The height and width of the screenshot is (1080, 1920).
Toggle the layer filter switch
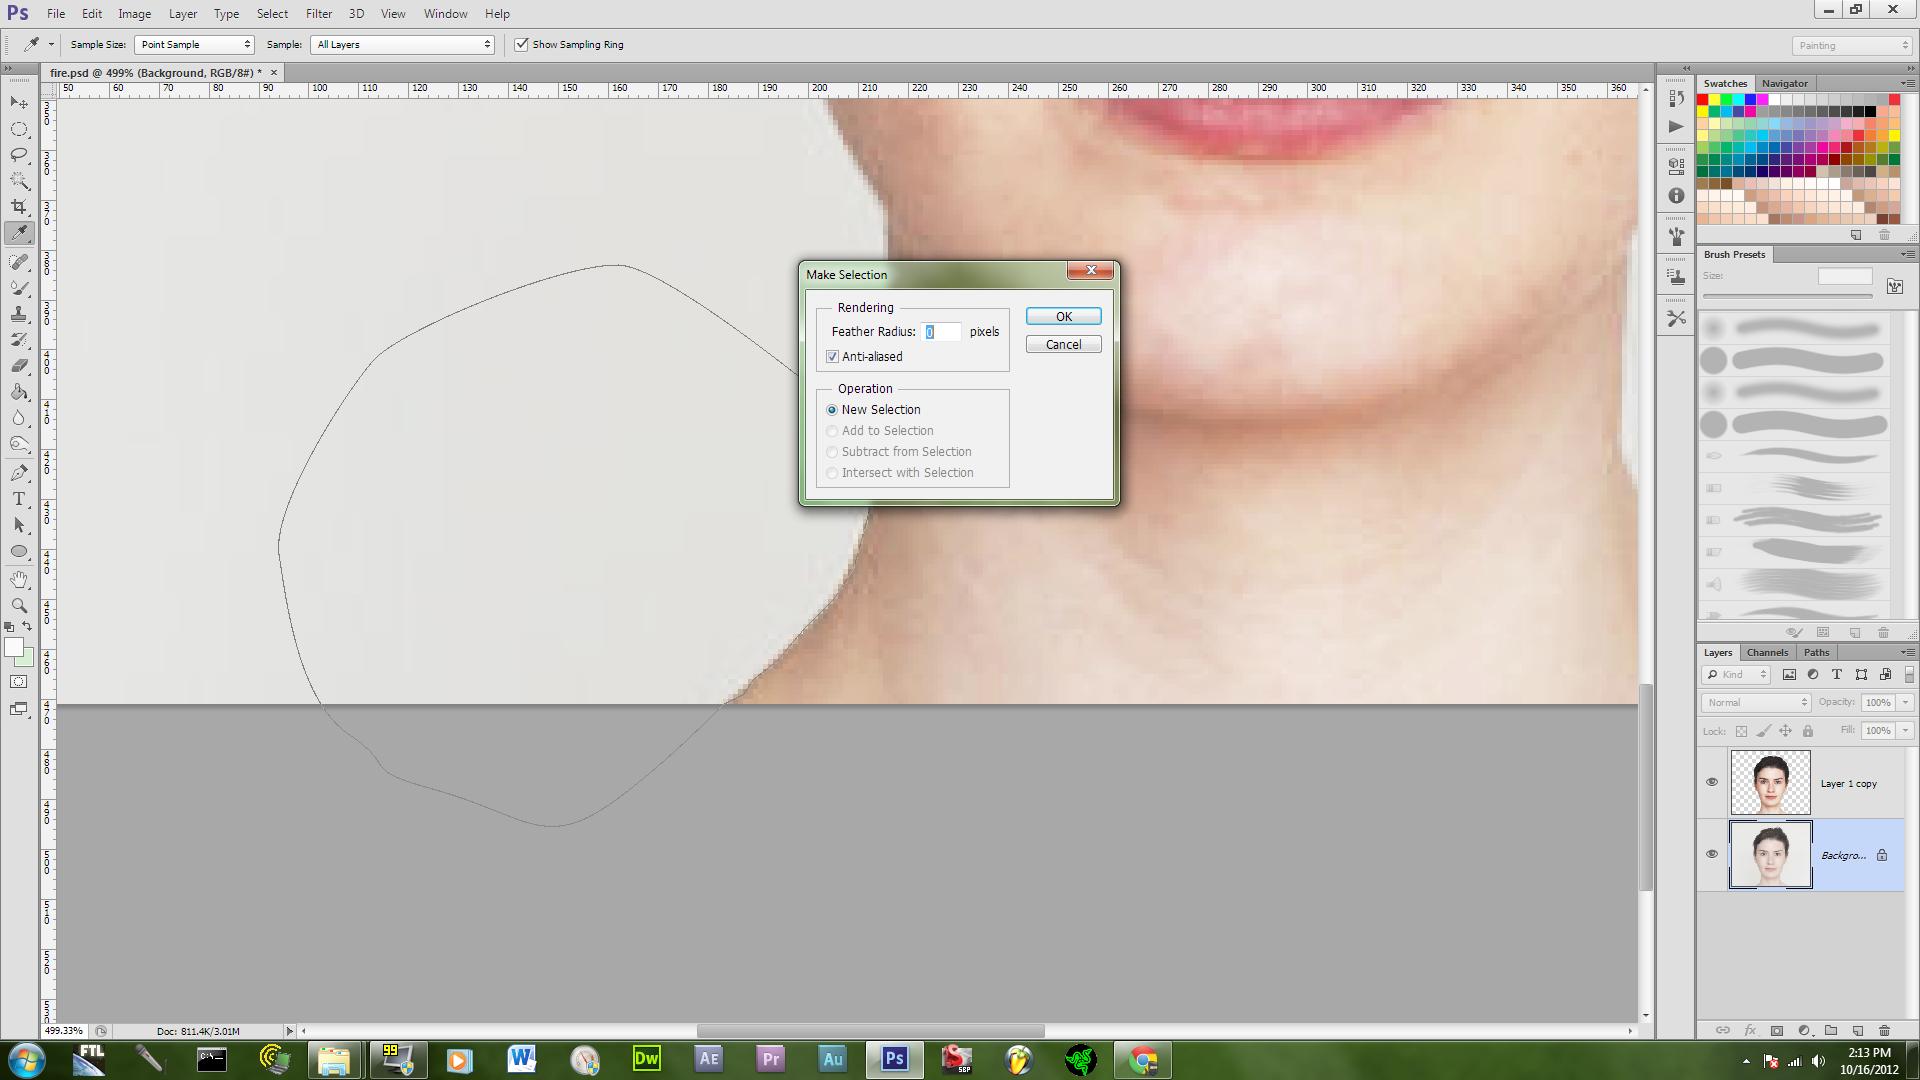(1909, 675)
